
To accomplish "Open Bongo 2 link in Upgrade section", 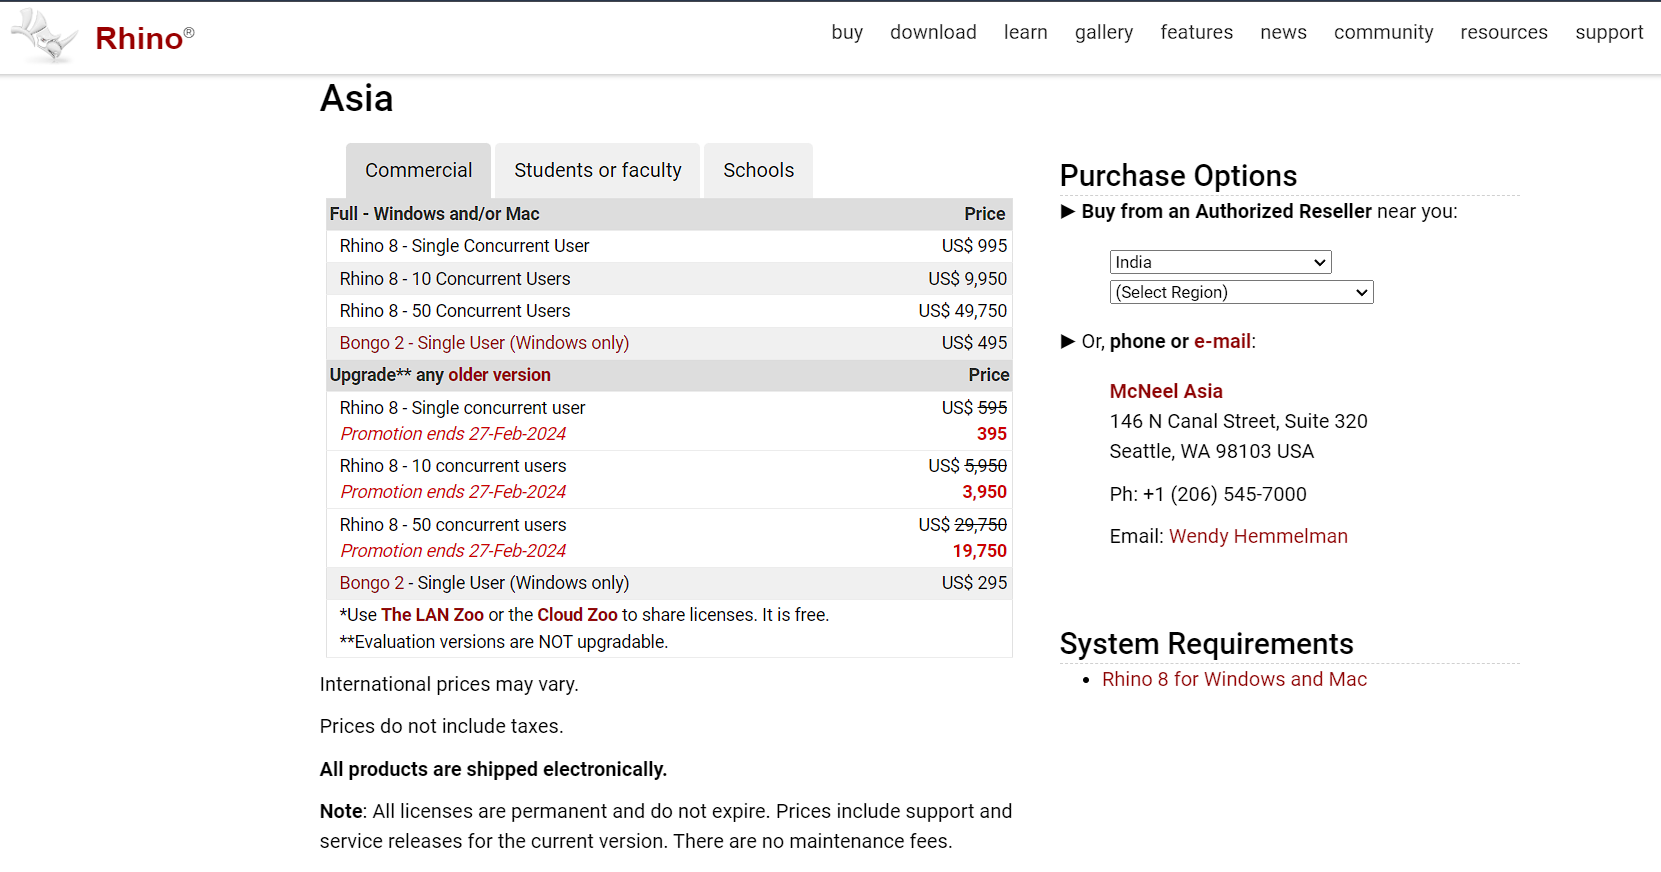I will (x=371, y=583).
